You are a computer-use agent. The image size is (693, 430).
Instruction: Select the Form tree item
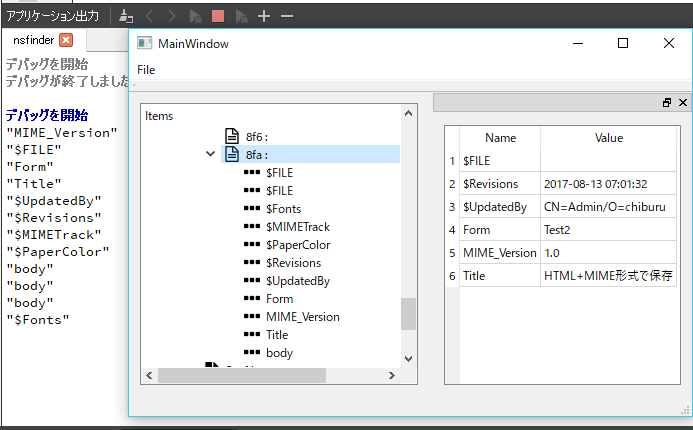279,299
